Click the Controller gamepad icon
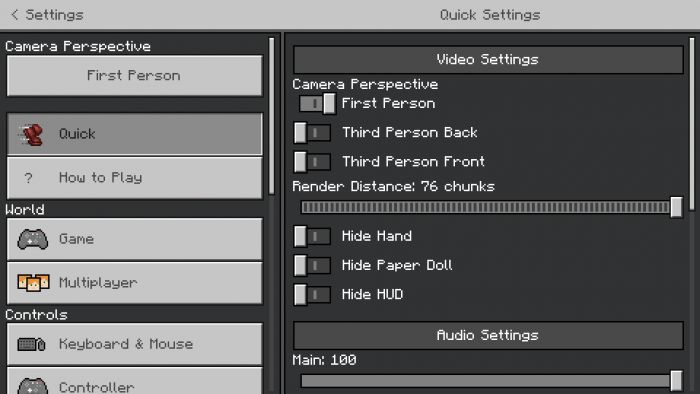700x394 pixels. pyautogui.click(x=33, y=386)
